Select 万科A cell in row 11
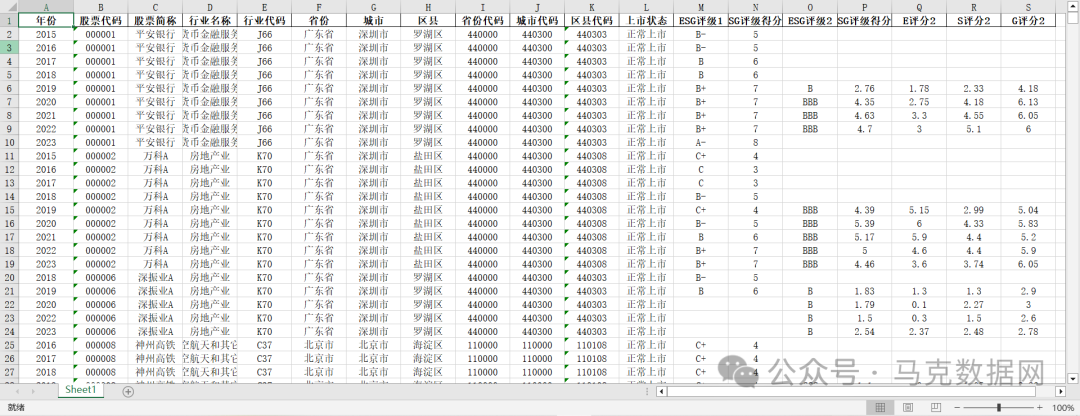1080x416 pixels. [156, 156]
